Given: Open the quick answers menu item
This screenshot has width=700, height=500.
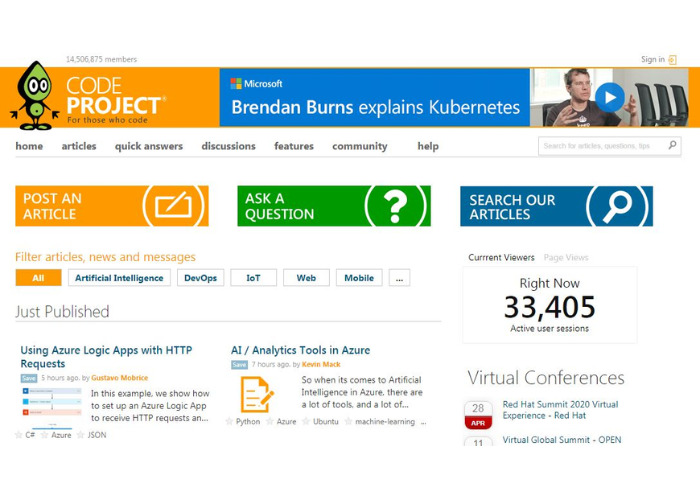Looking at the screenshot, I should 148,146.
